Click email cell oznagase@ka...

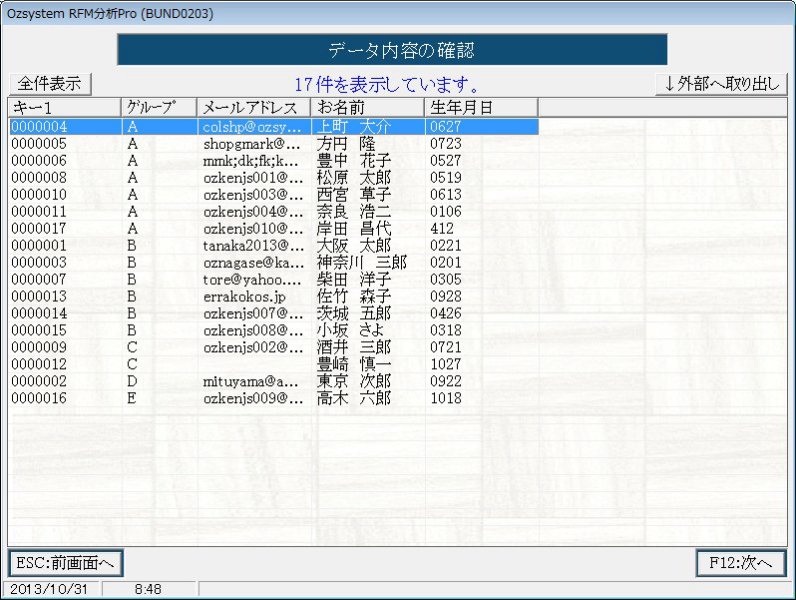(x=253, y=262)
